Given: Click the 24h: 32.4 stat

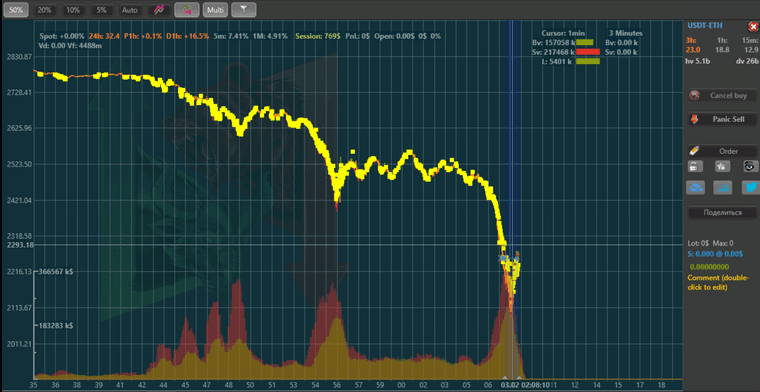Looking at the screenshot, I should (x=105, y=36).
